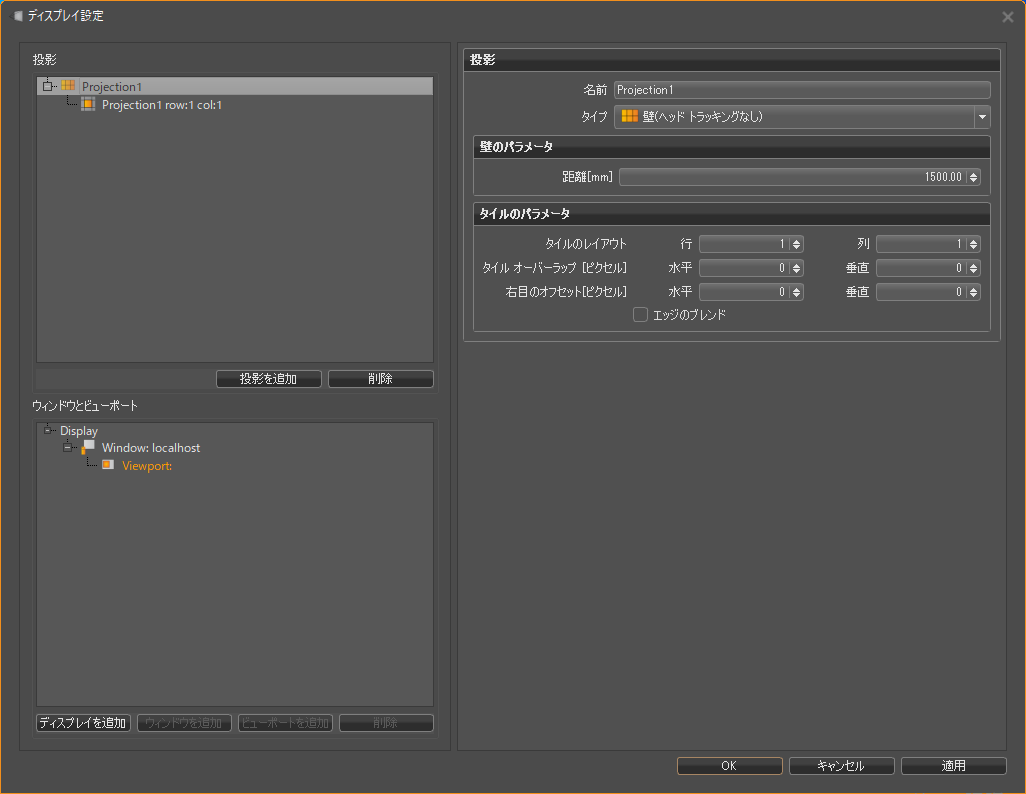The width and height of the screenshot is (1026, 794).
Task: Click the Window: localhost icon
Action: 88,447
